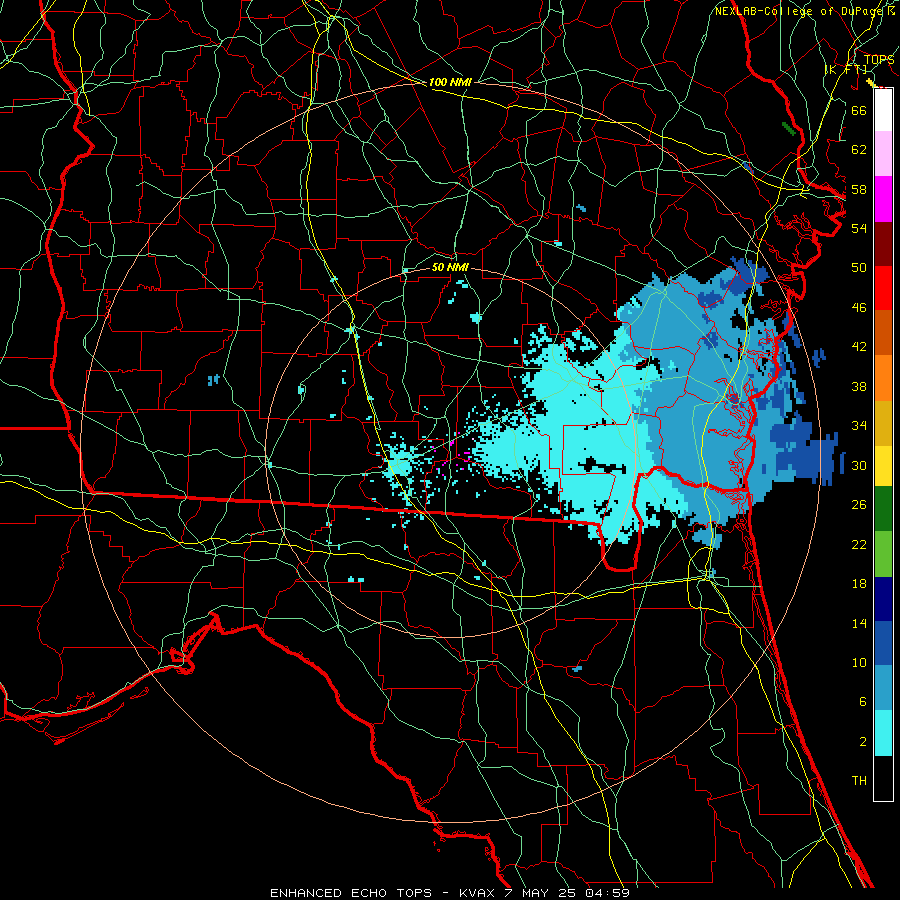Click the magenta legend swatch

point(883,199)
